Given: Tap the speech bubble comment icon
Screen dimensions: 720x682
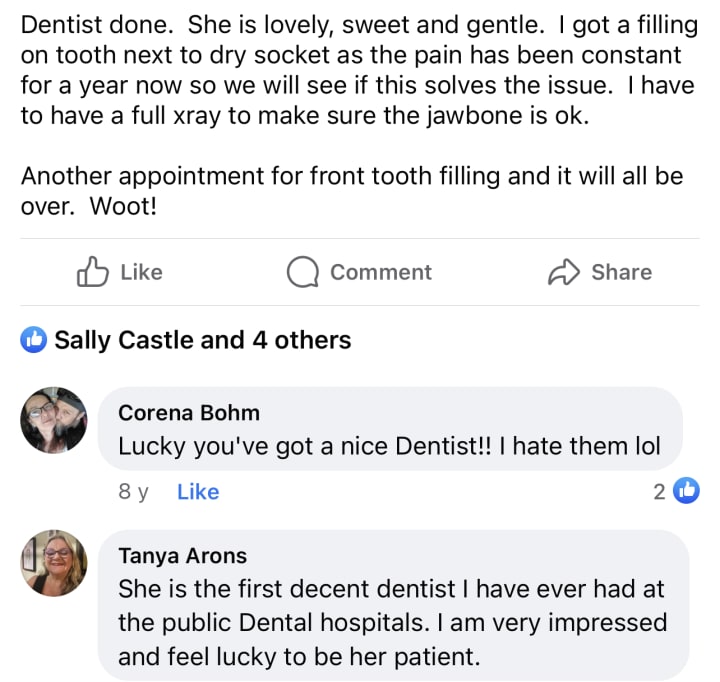Looking at the screenshot, I should point(302,272).
